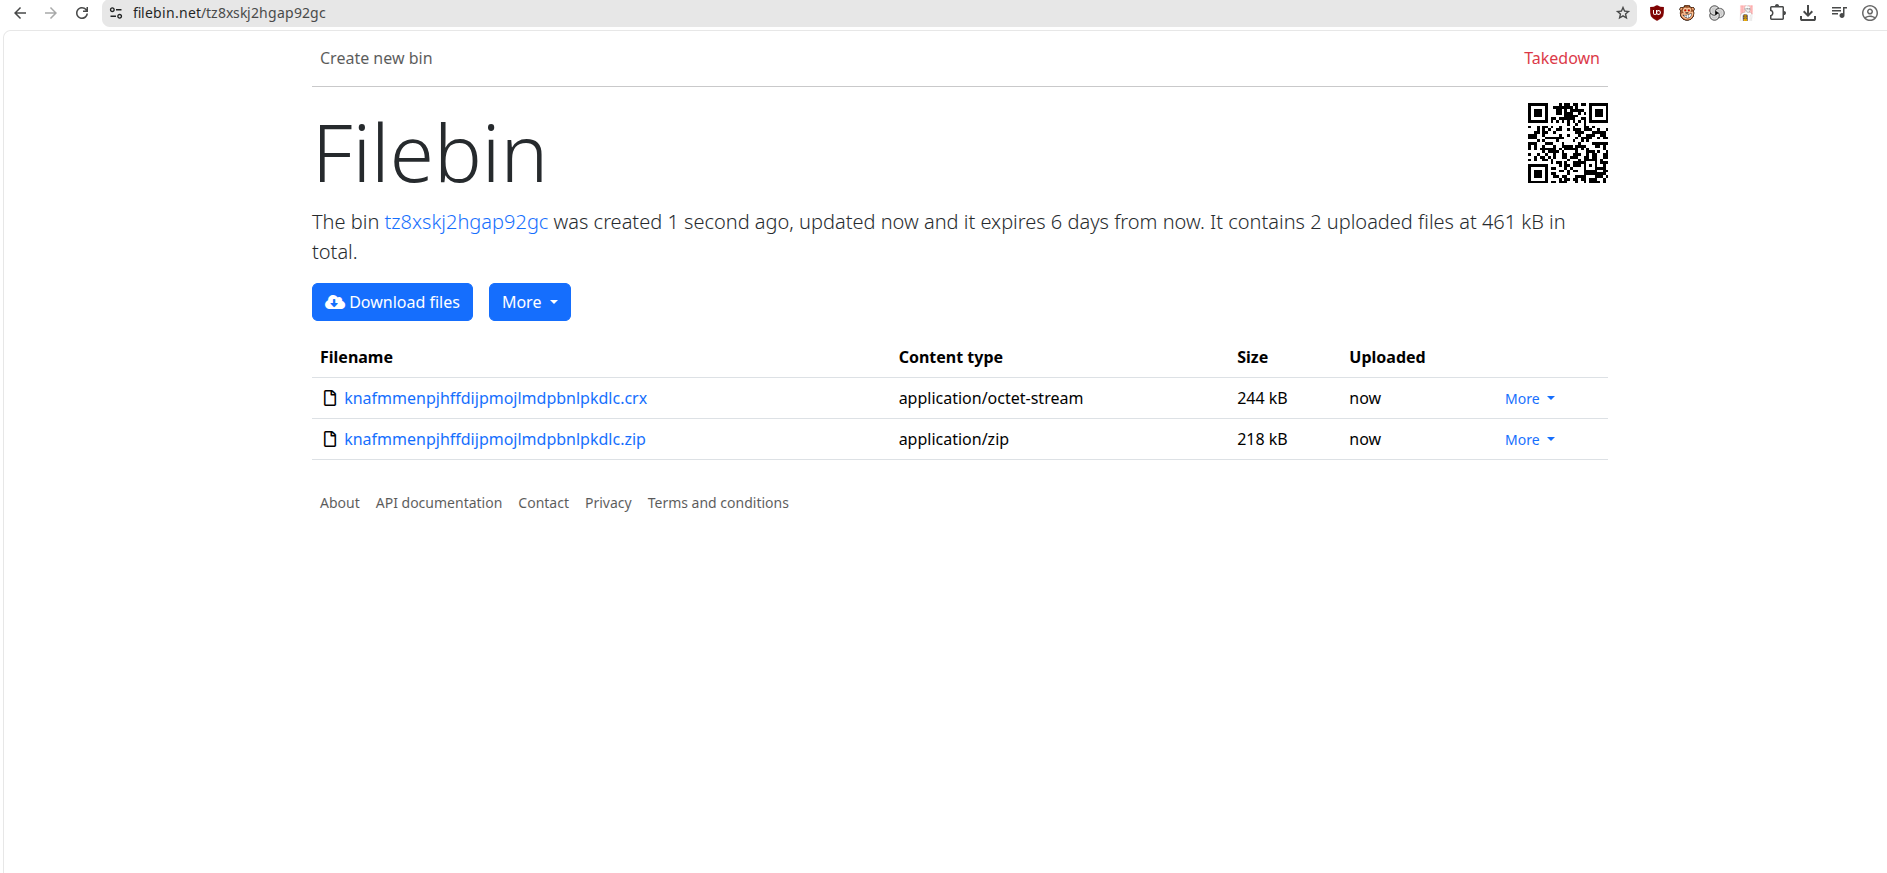Open API documentation footer link
This screenshot has height=873, width=1887.
[x=439, y=503]
